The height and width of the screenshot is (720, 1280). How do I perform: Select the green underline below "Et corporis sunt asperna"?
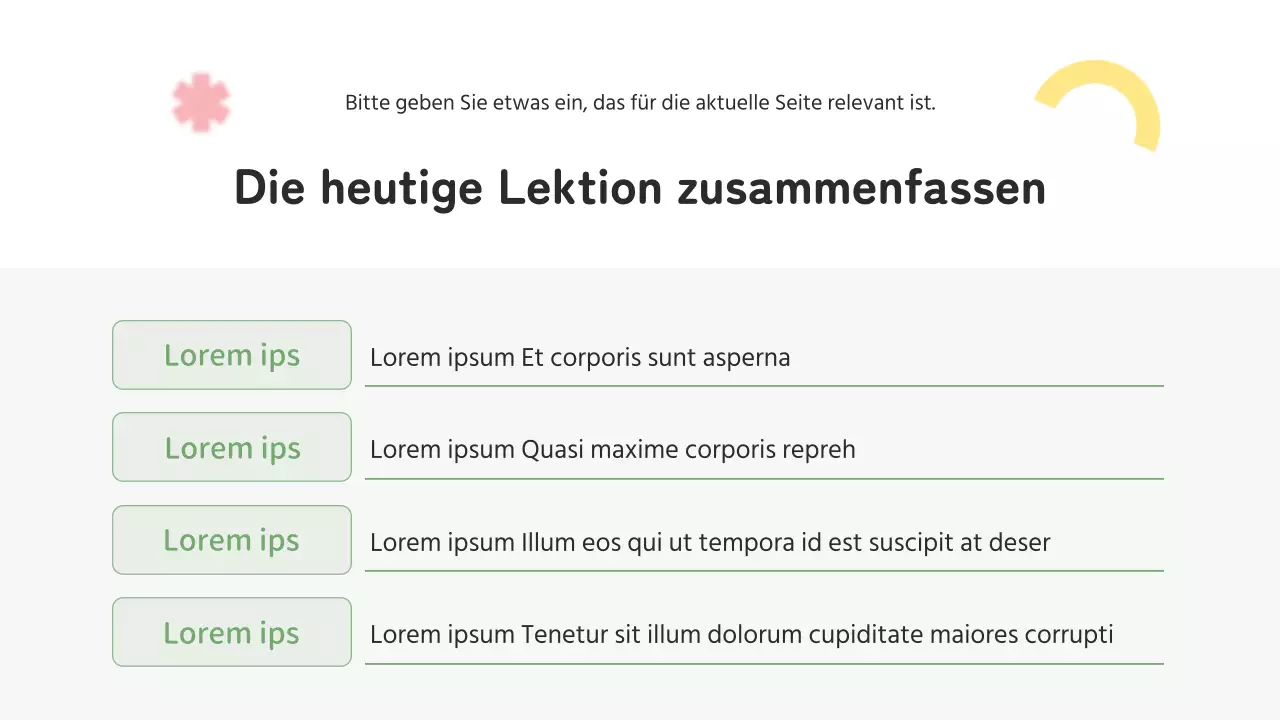764,385
